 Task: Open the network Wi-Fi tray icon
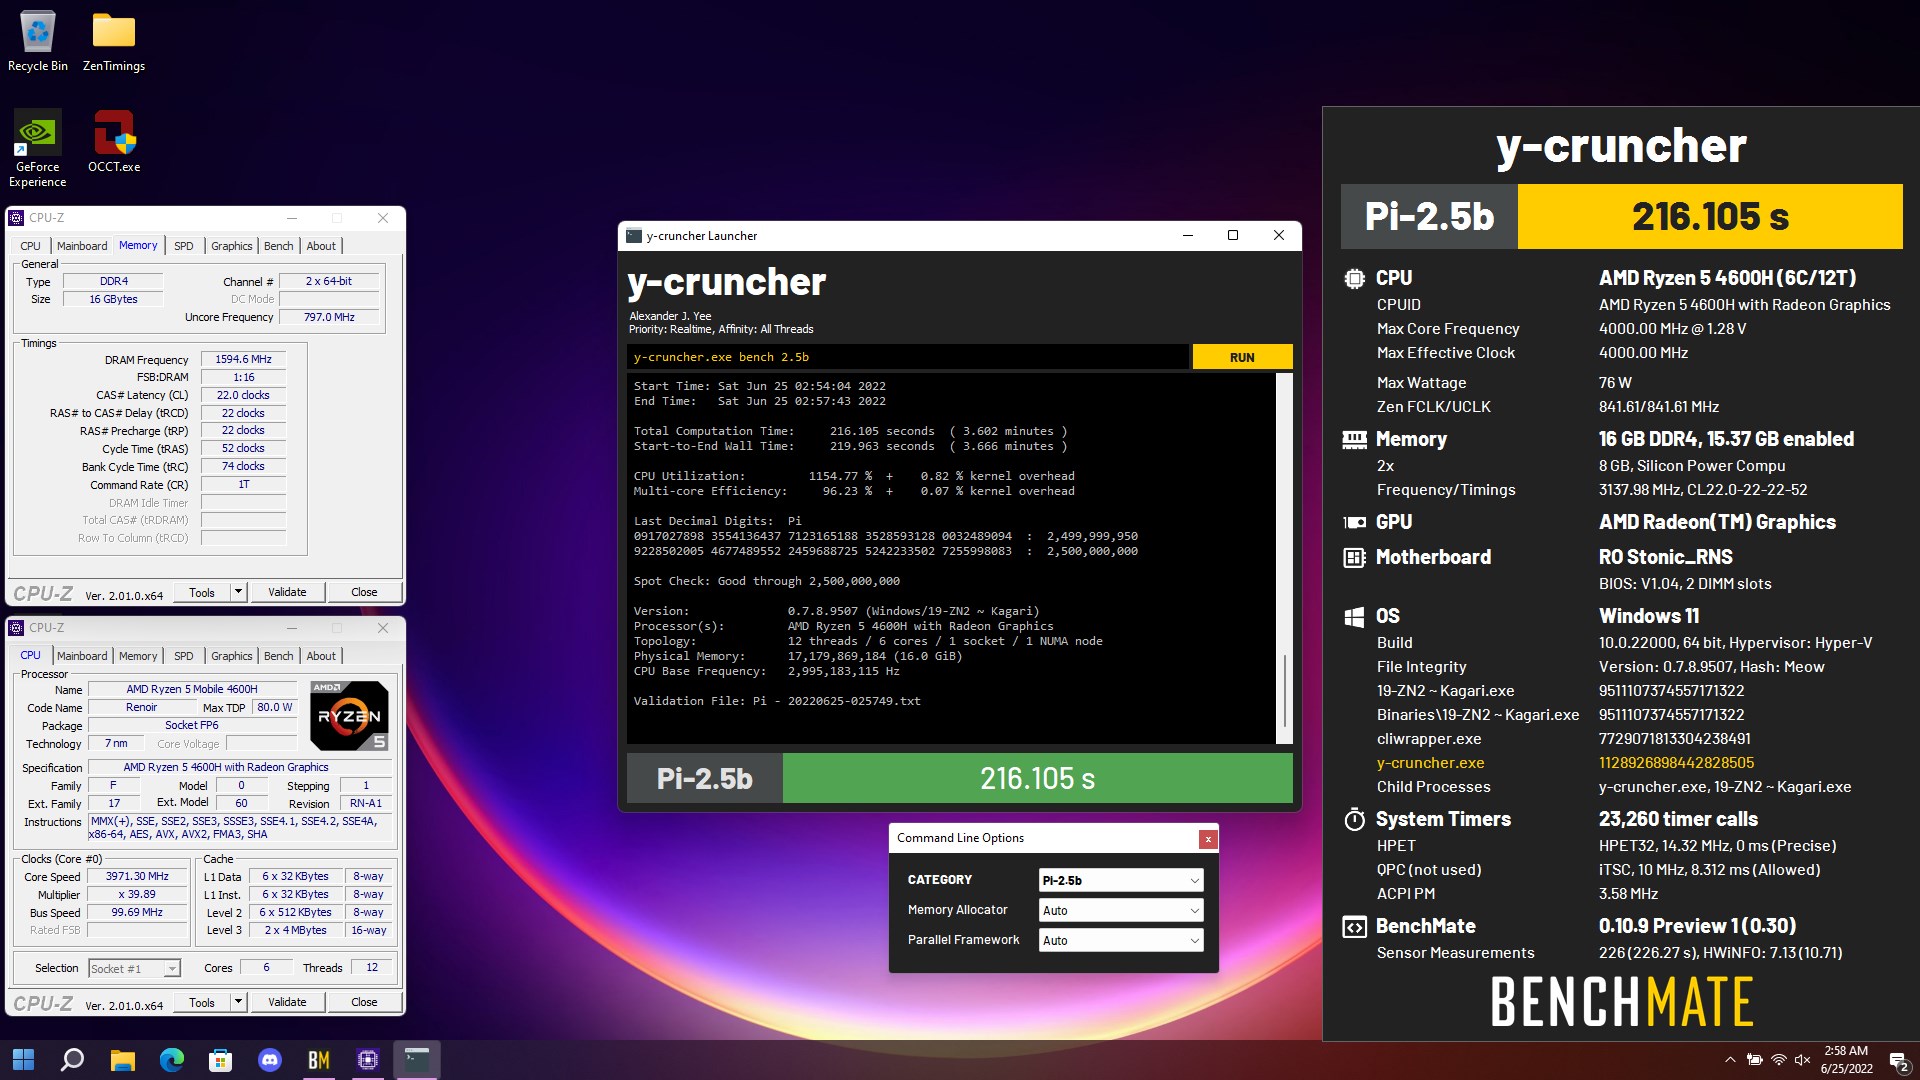1778,1060
